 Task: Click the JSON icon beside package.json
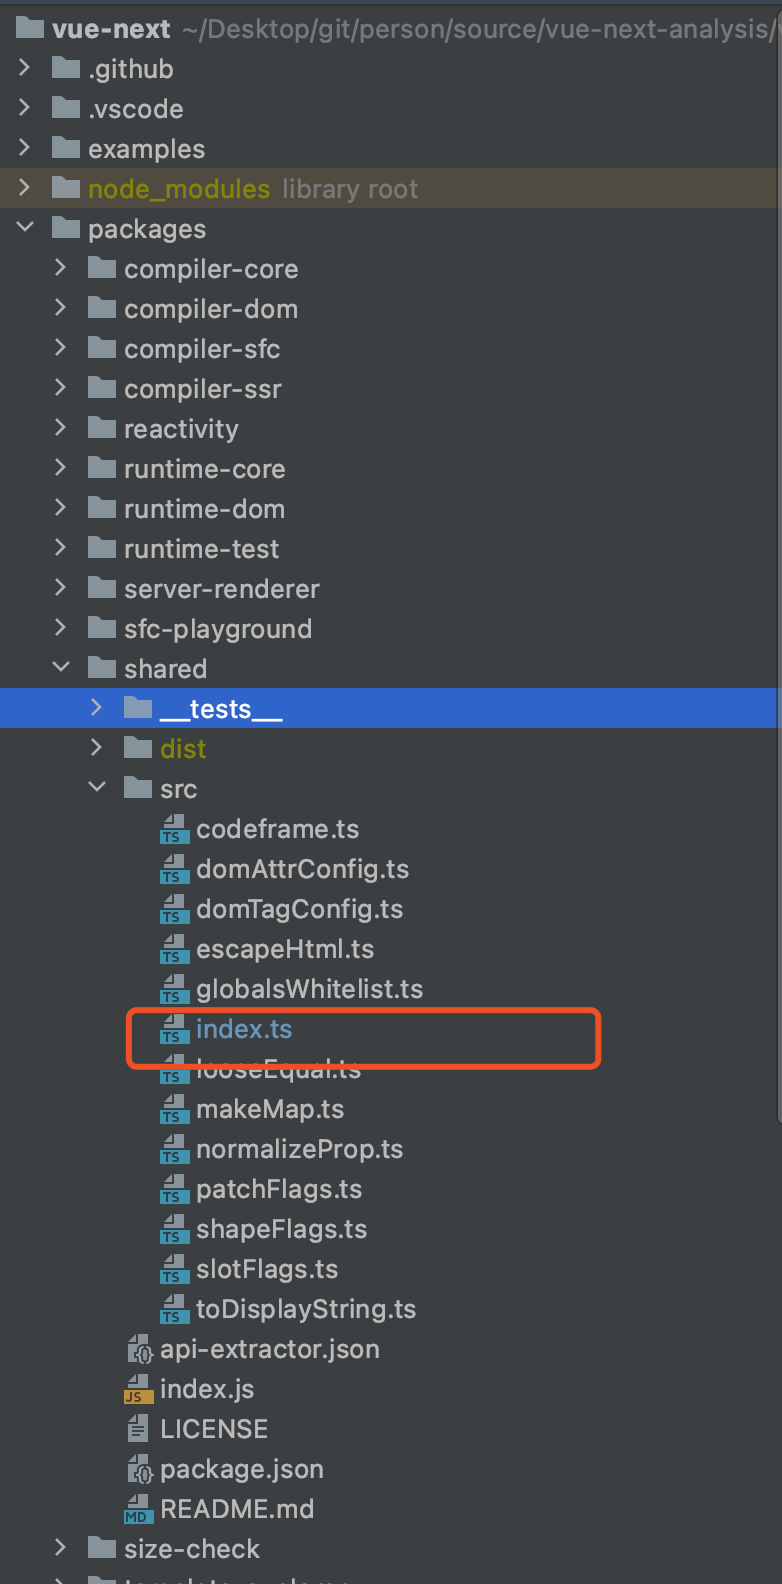click(138, 1469)
